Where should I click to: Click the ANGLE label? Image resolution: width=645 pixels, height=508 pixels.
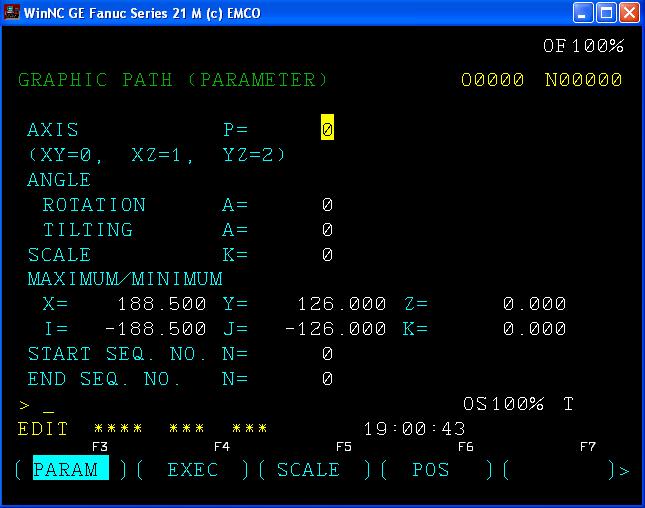(59, 180)
